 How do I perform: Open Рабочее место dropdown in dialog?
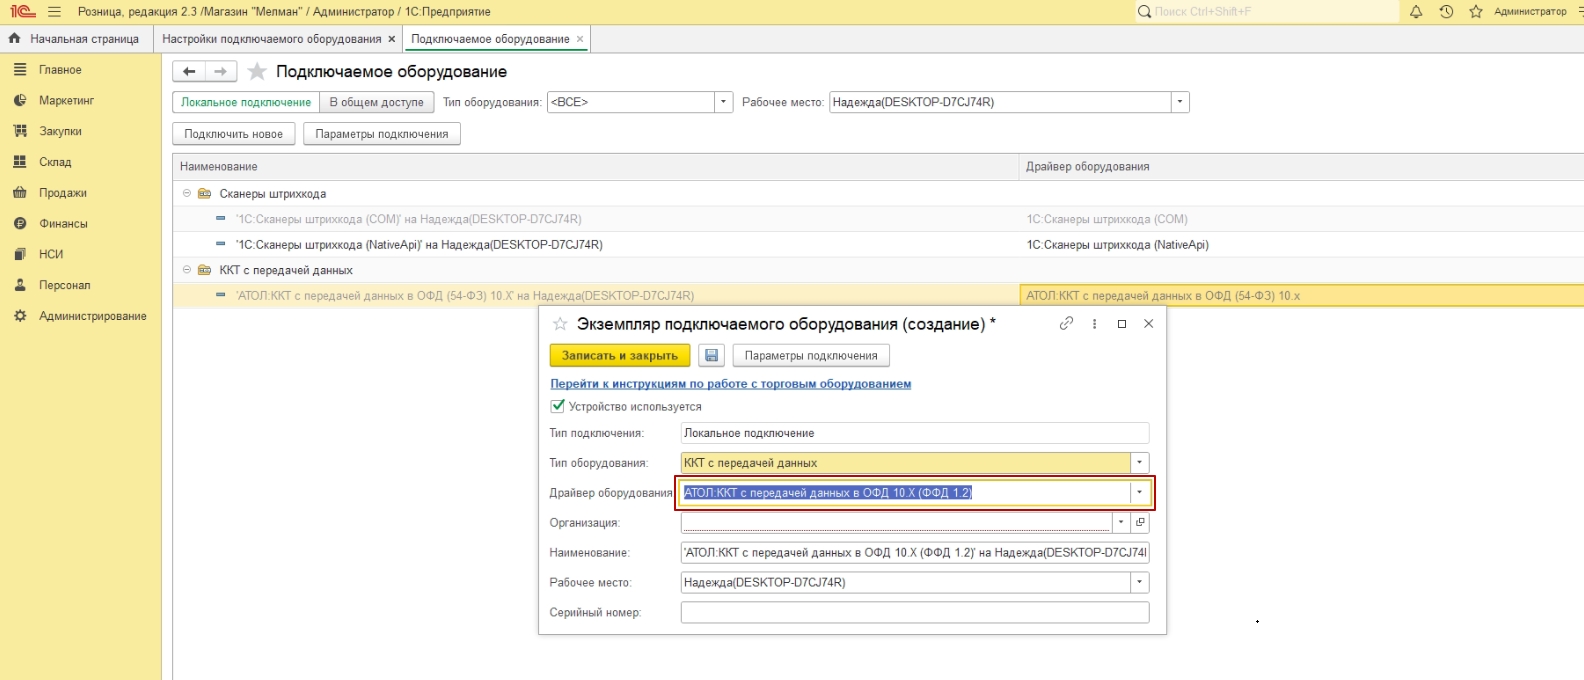tap(1140, 582)
